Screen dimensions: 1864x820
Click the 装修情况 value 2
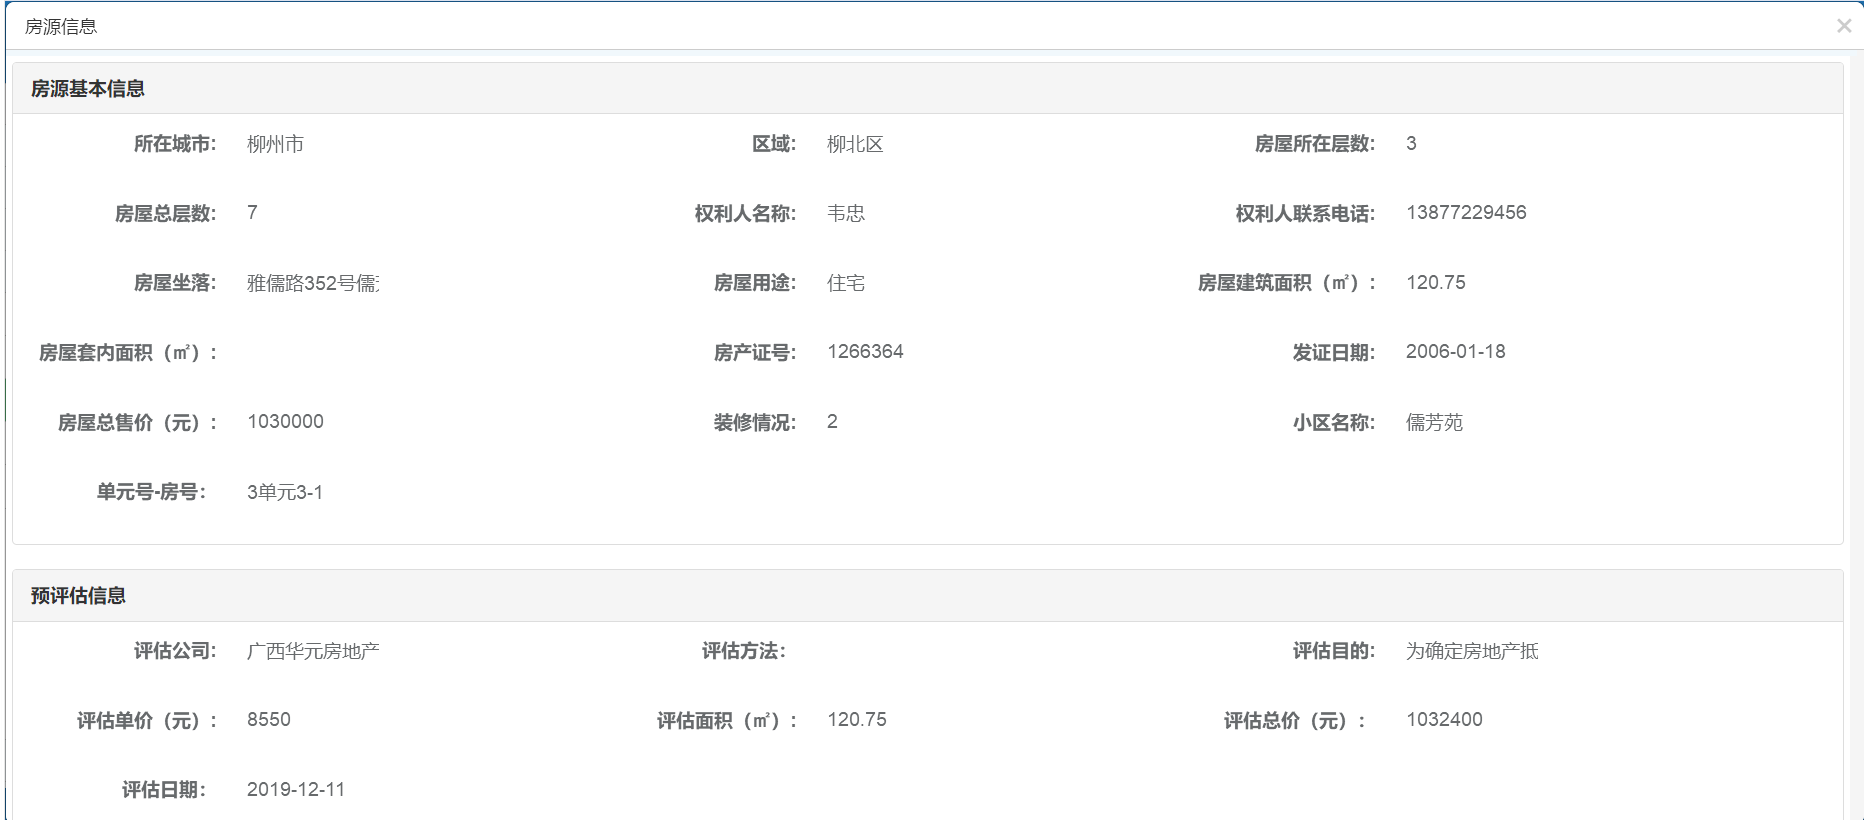point(832,422)
